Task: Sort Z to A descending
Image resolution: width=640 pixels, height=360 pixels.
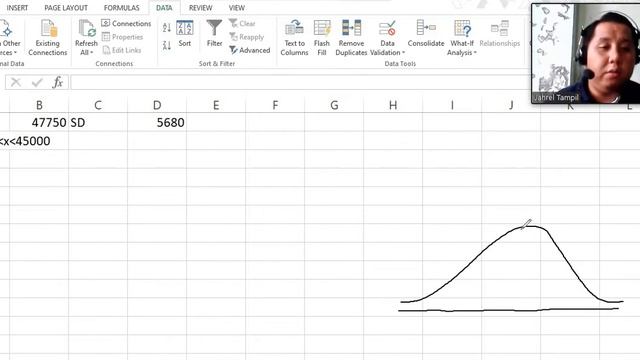Action: (x=167, y=45)
